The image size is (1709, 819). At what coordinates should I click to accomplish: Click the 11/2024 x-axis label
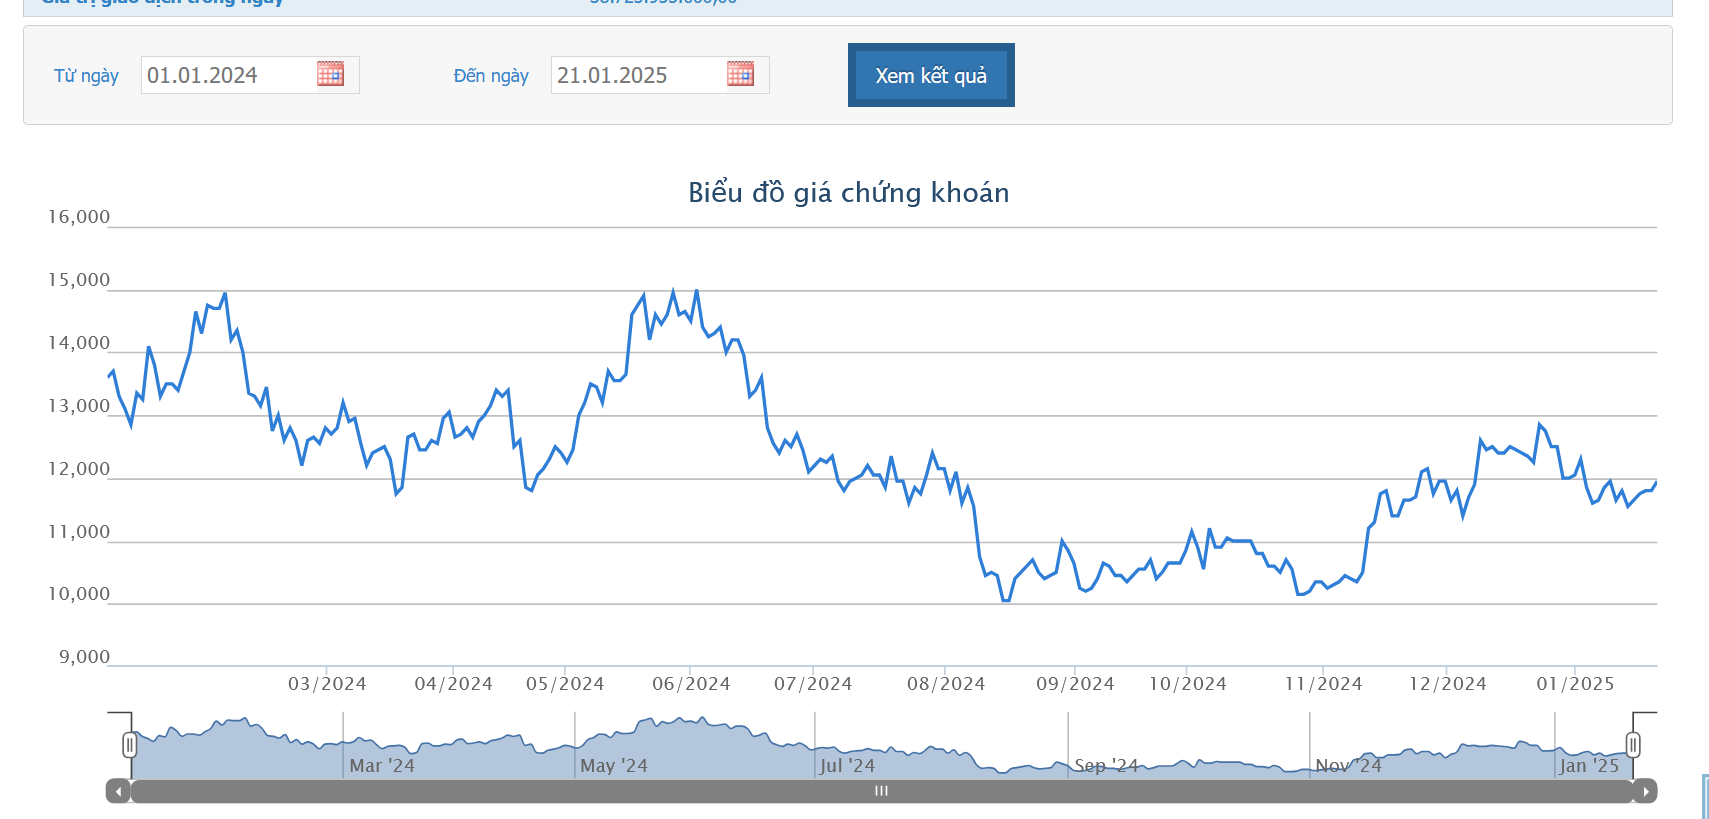point(1323,684)
